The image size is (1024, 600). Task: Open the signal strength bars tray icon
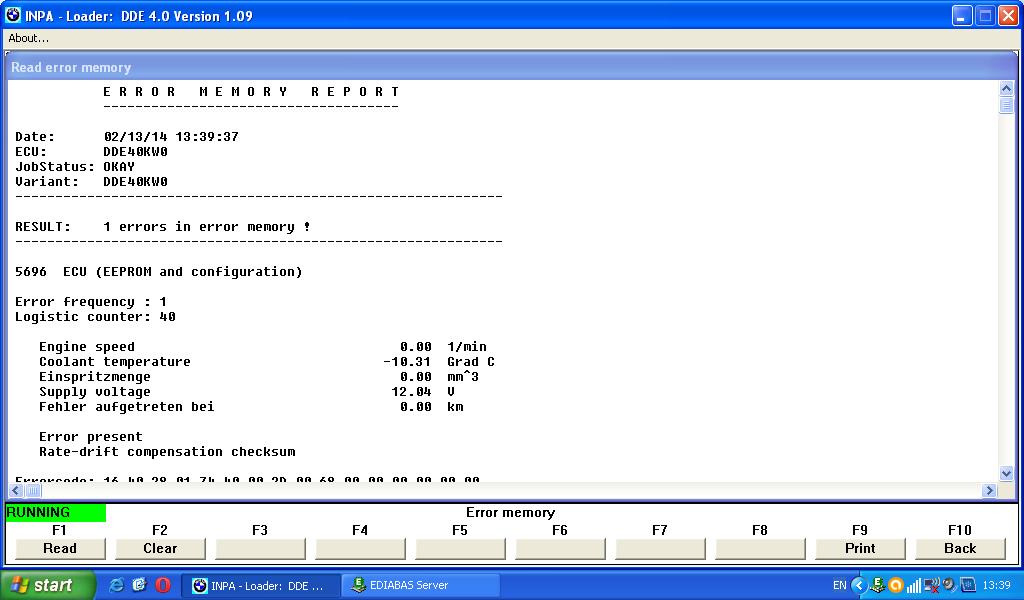(x=913, y=585)
